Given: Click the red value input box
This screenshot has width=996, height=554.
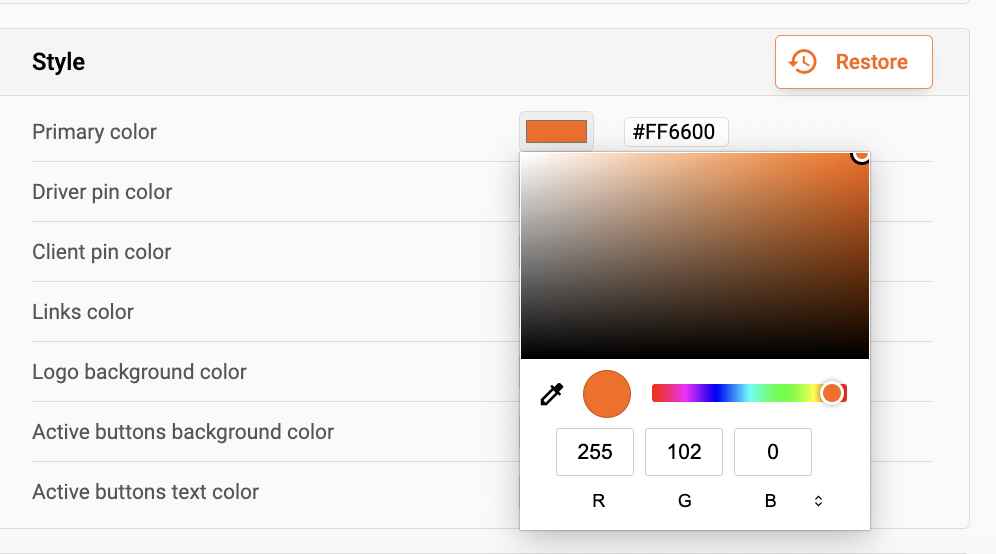Looking at the screenshot, I should (595, 452).
